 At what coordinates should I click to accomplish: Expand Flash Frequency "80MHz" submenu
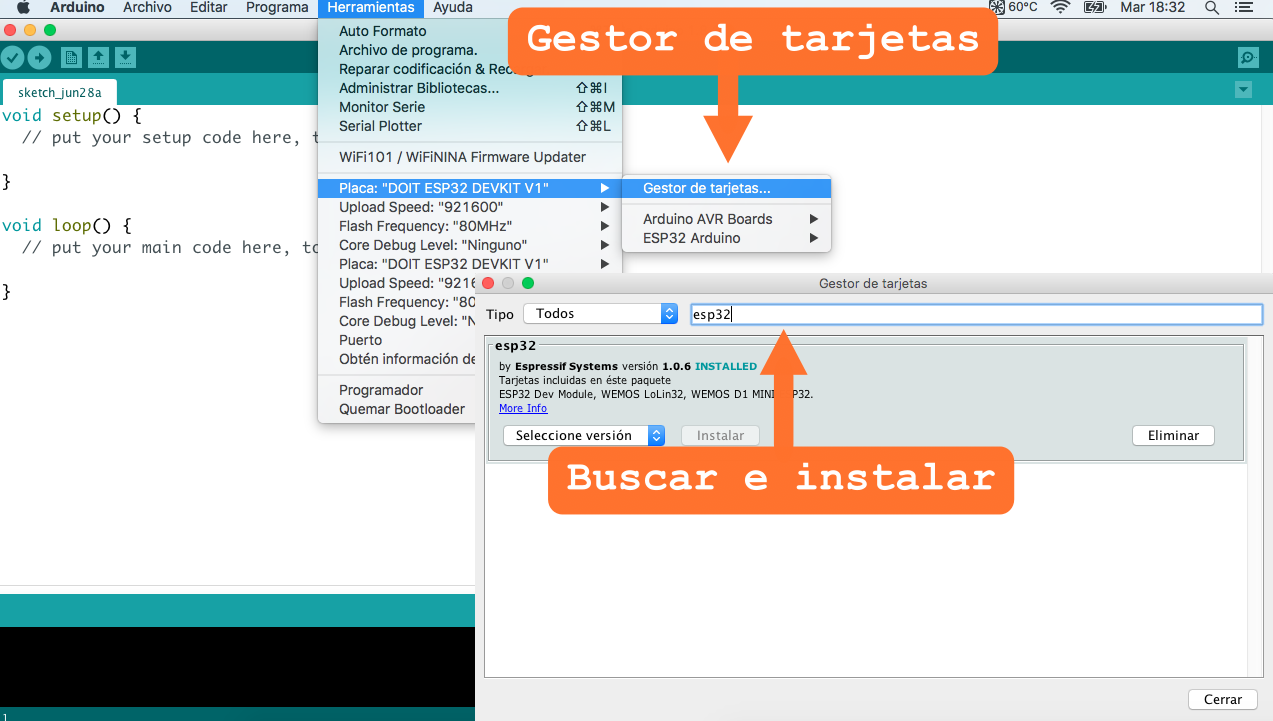(470, 226)
